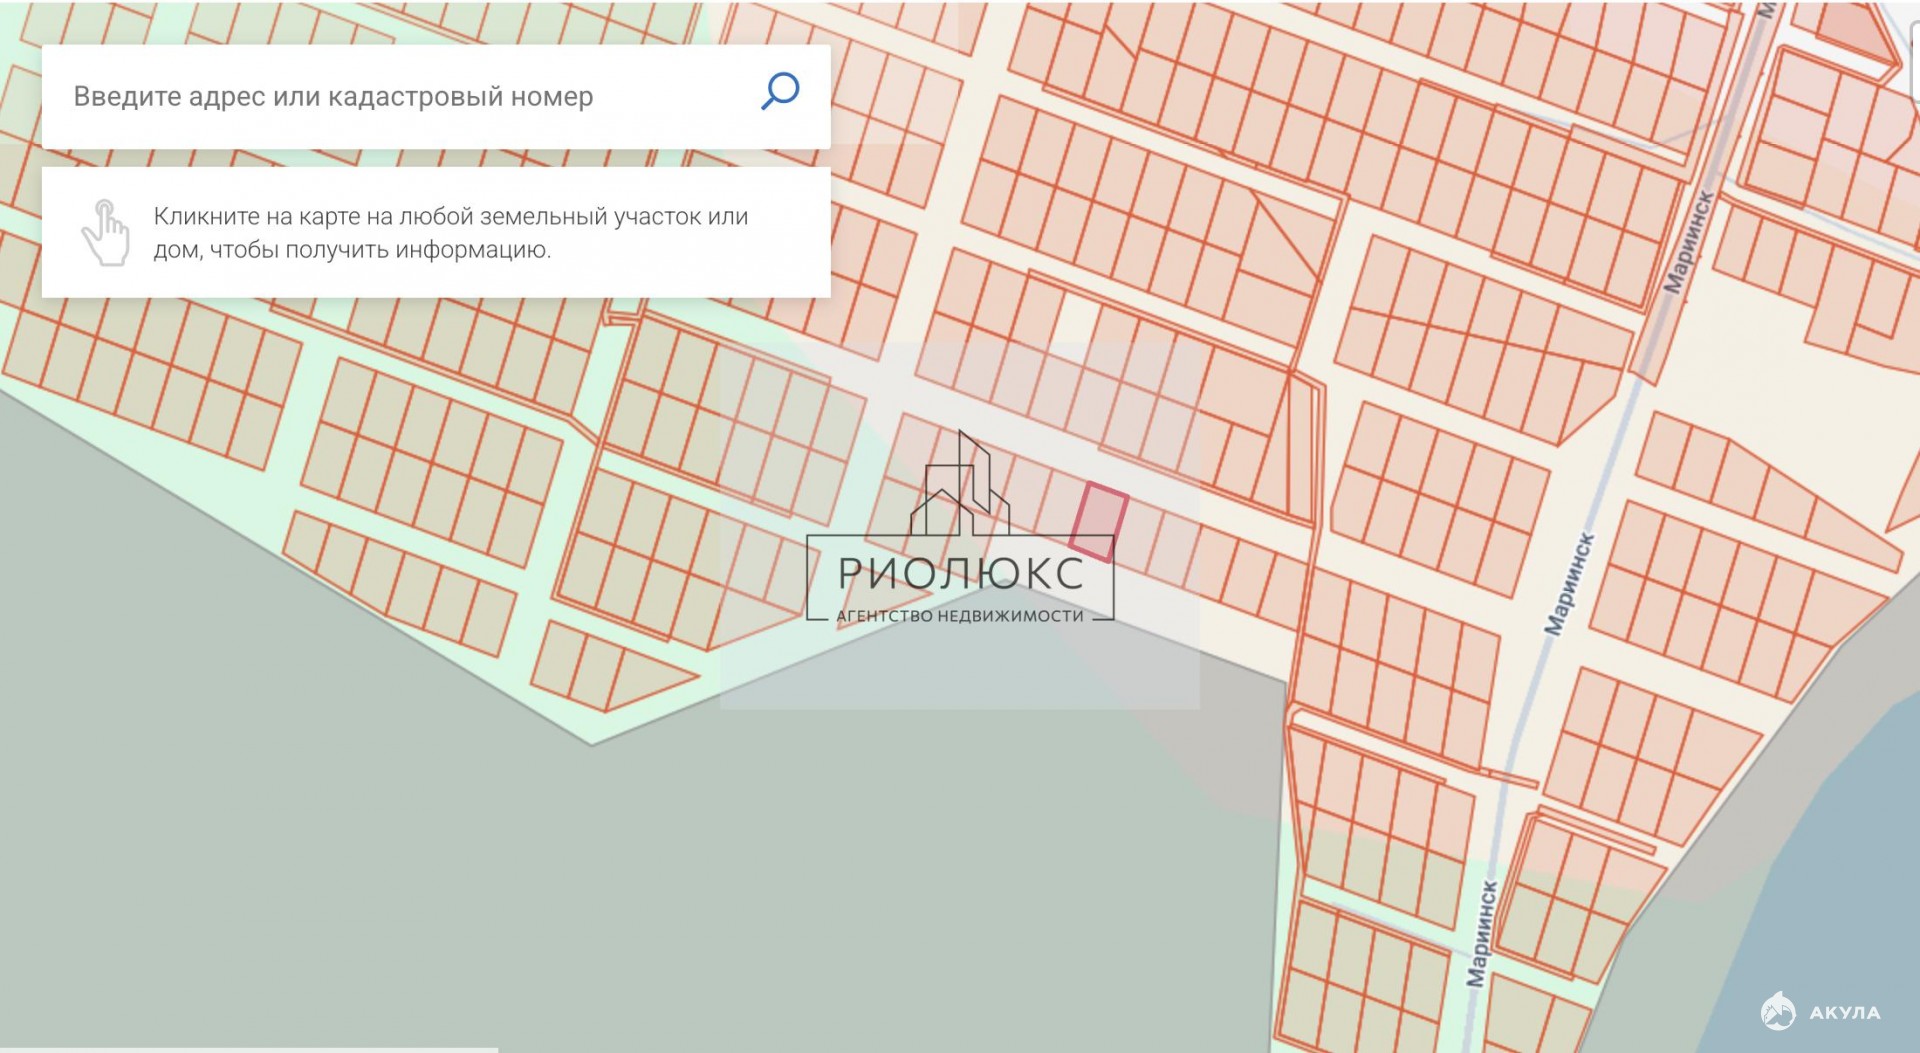Click the address or cadastral number search field
This screenshot has height=1053, width=1920.
tap(400, 97)
